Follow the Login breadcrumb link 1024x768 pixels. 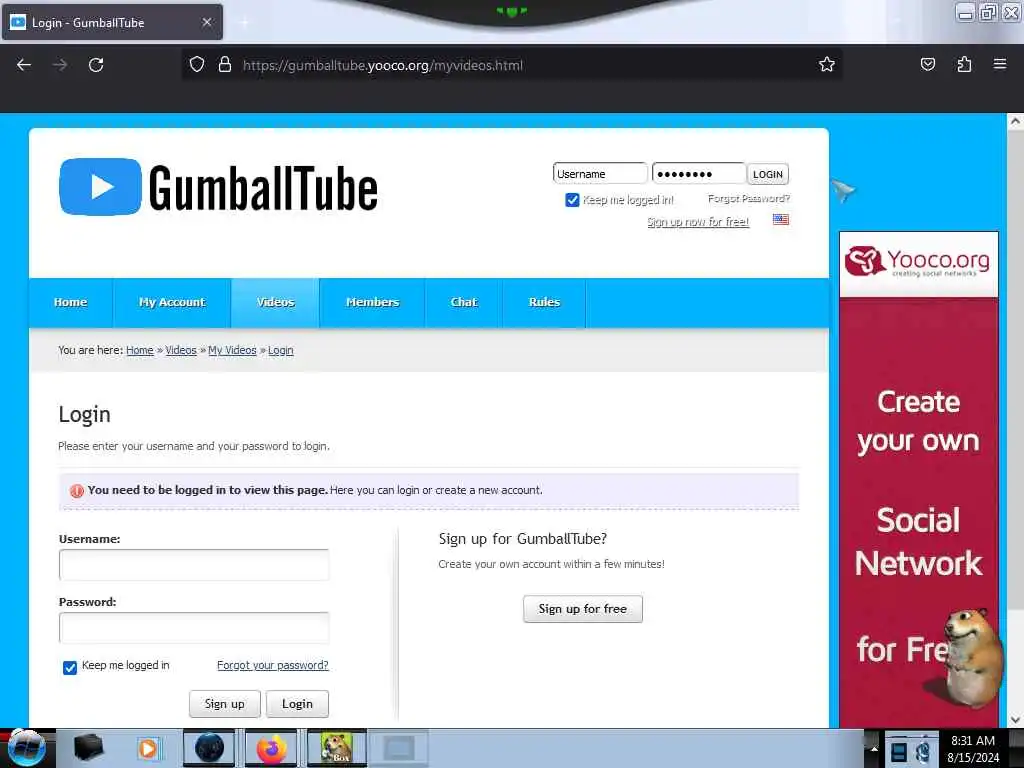click(x=281, y=350)
